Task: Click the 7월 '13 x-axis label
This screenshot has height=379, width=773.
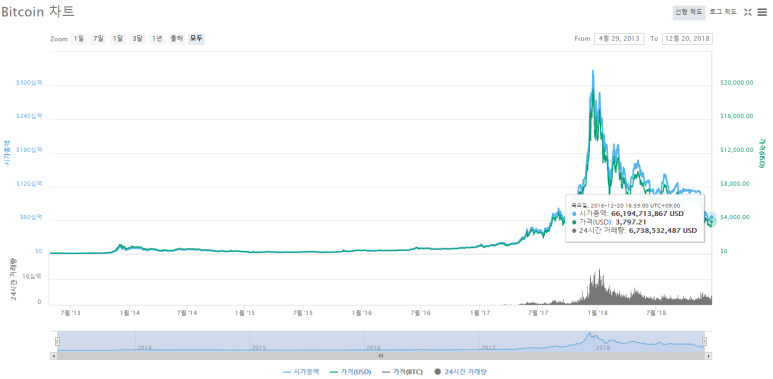Action: [69, 312]
